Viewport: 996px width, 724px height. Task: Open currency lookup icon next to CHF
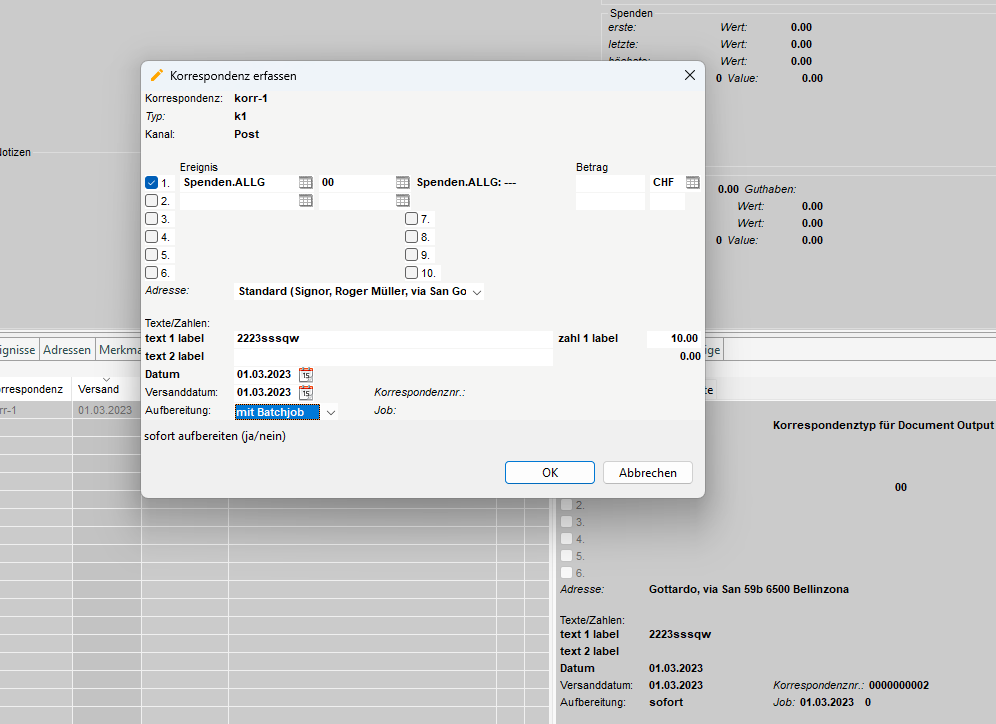click(692, 183)
